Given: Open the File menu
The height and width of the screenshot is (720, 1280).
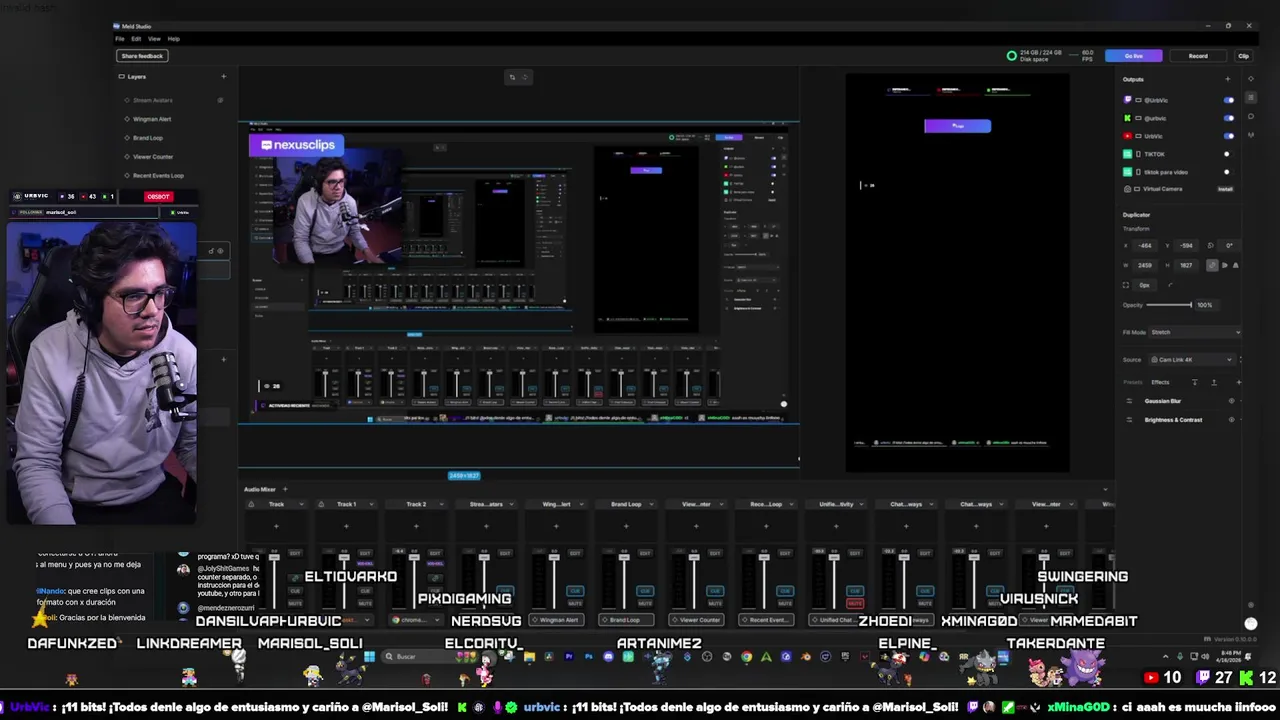Looking at the screenshot, I should 120,39.
